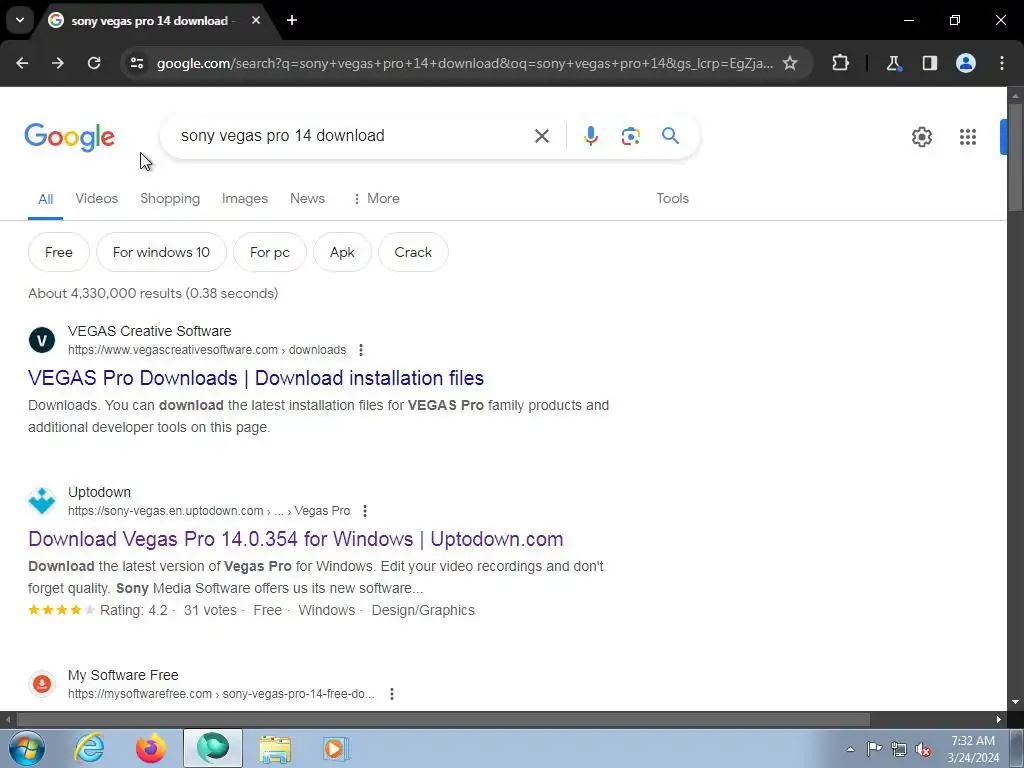Click the VEGAS Creative Software favicon

tap(42, 340)
